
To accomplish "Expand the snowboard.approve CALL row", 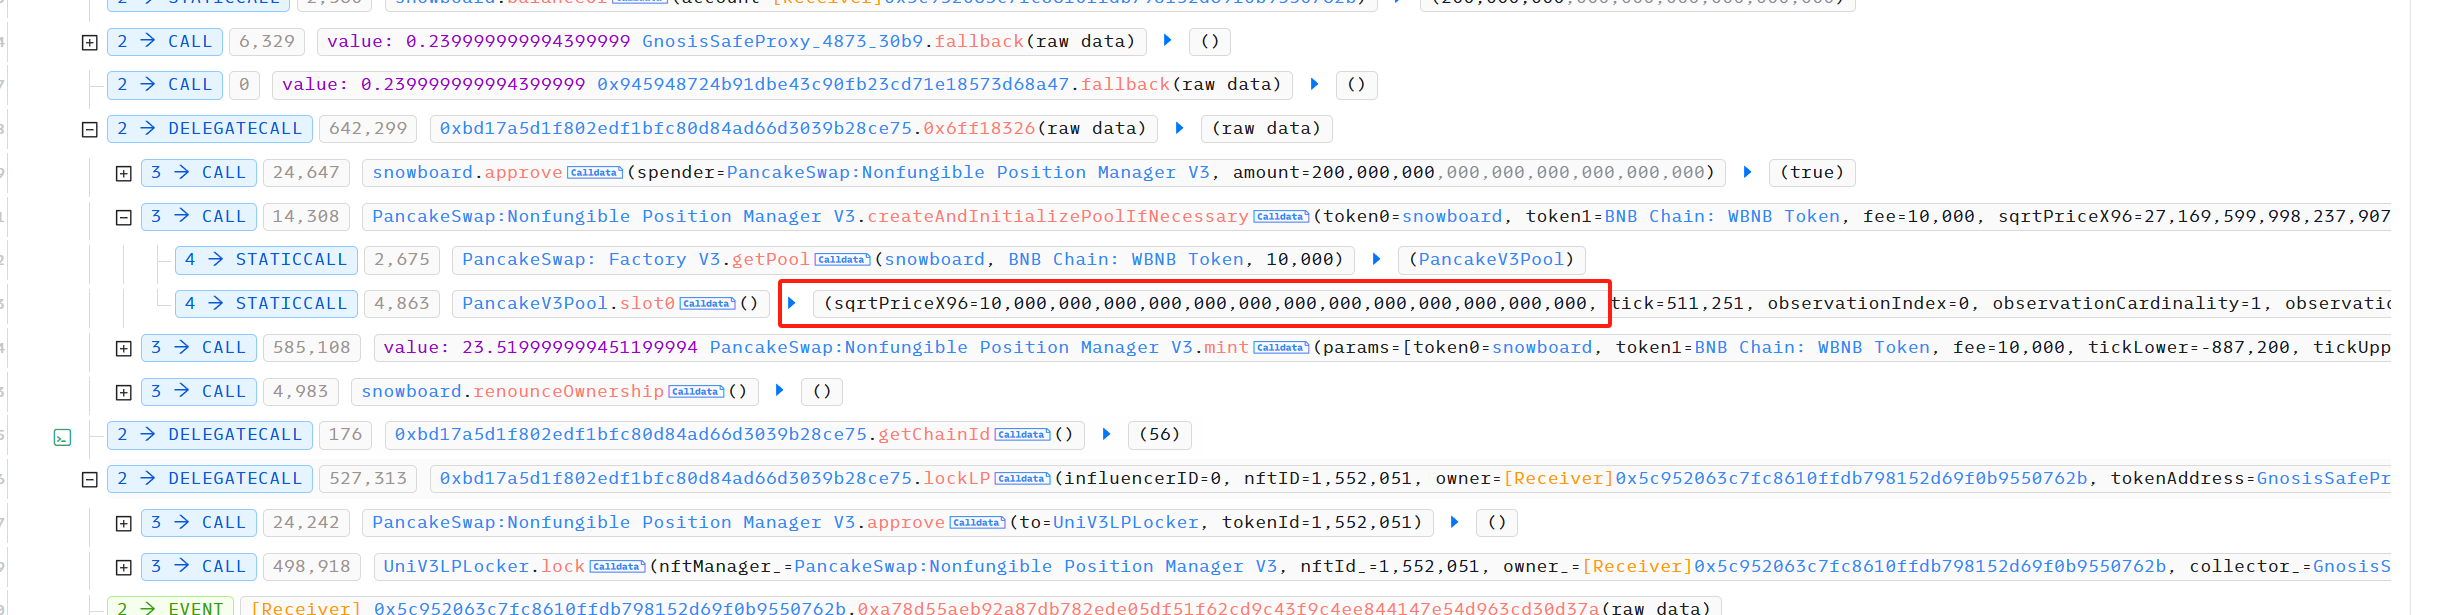I will pos(123,173).
